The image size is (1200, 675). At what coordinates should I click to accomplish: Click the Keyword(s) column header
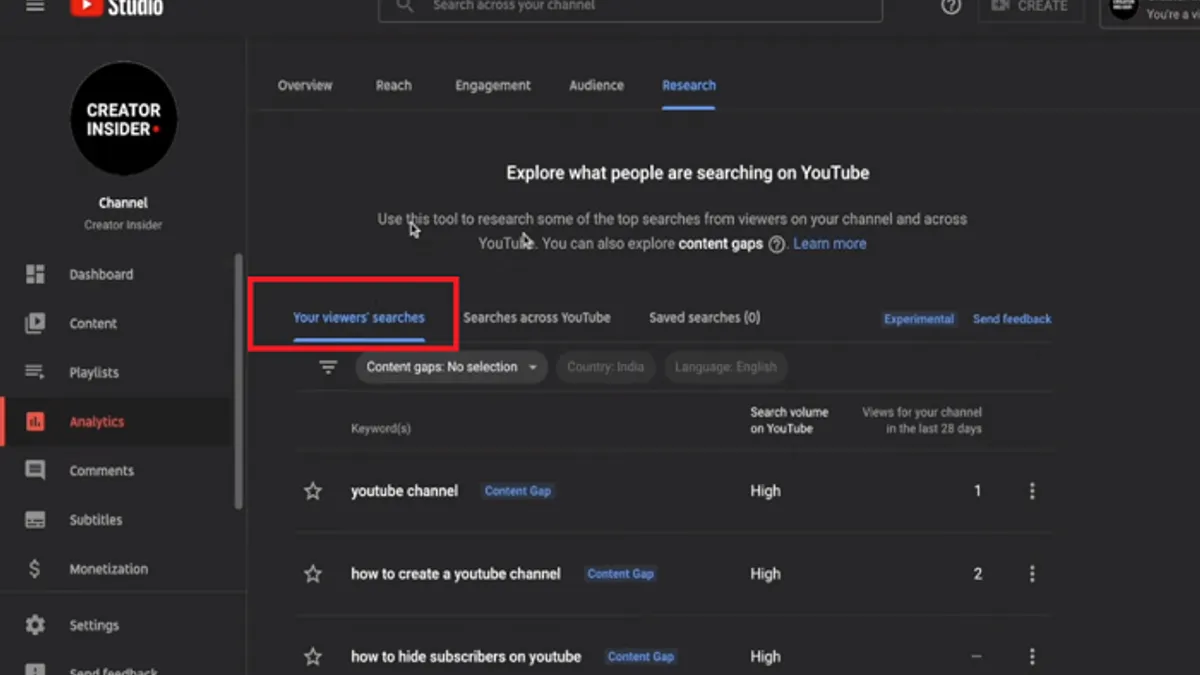click(381, 429)
